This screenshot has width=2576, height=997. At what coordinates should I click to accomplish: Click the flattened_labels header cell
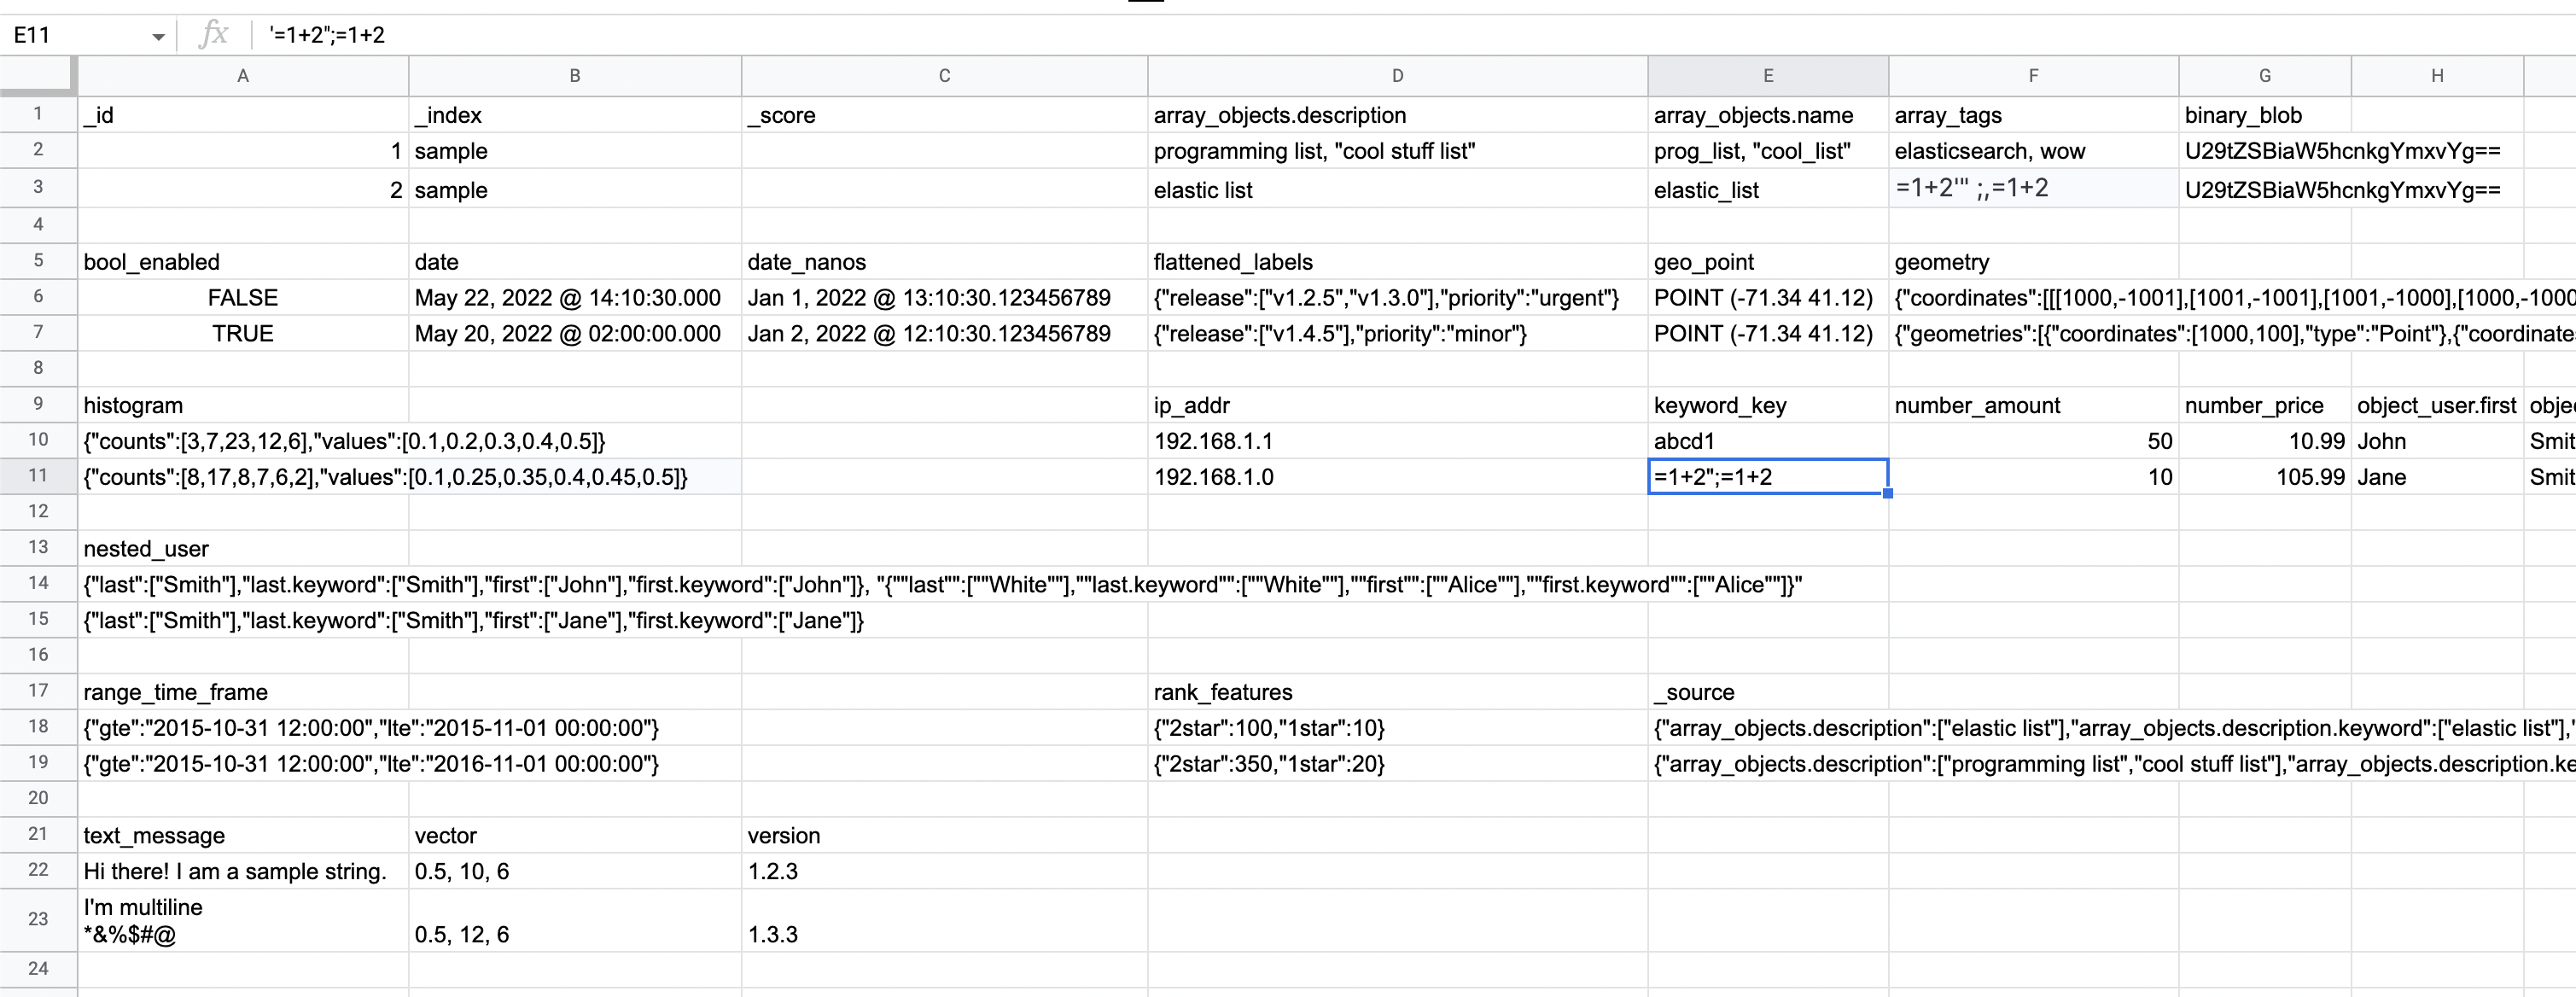tap(1397, 262)
